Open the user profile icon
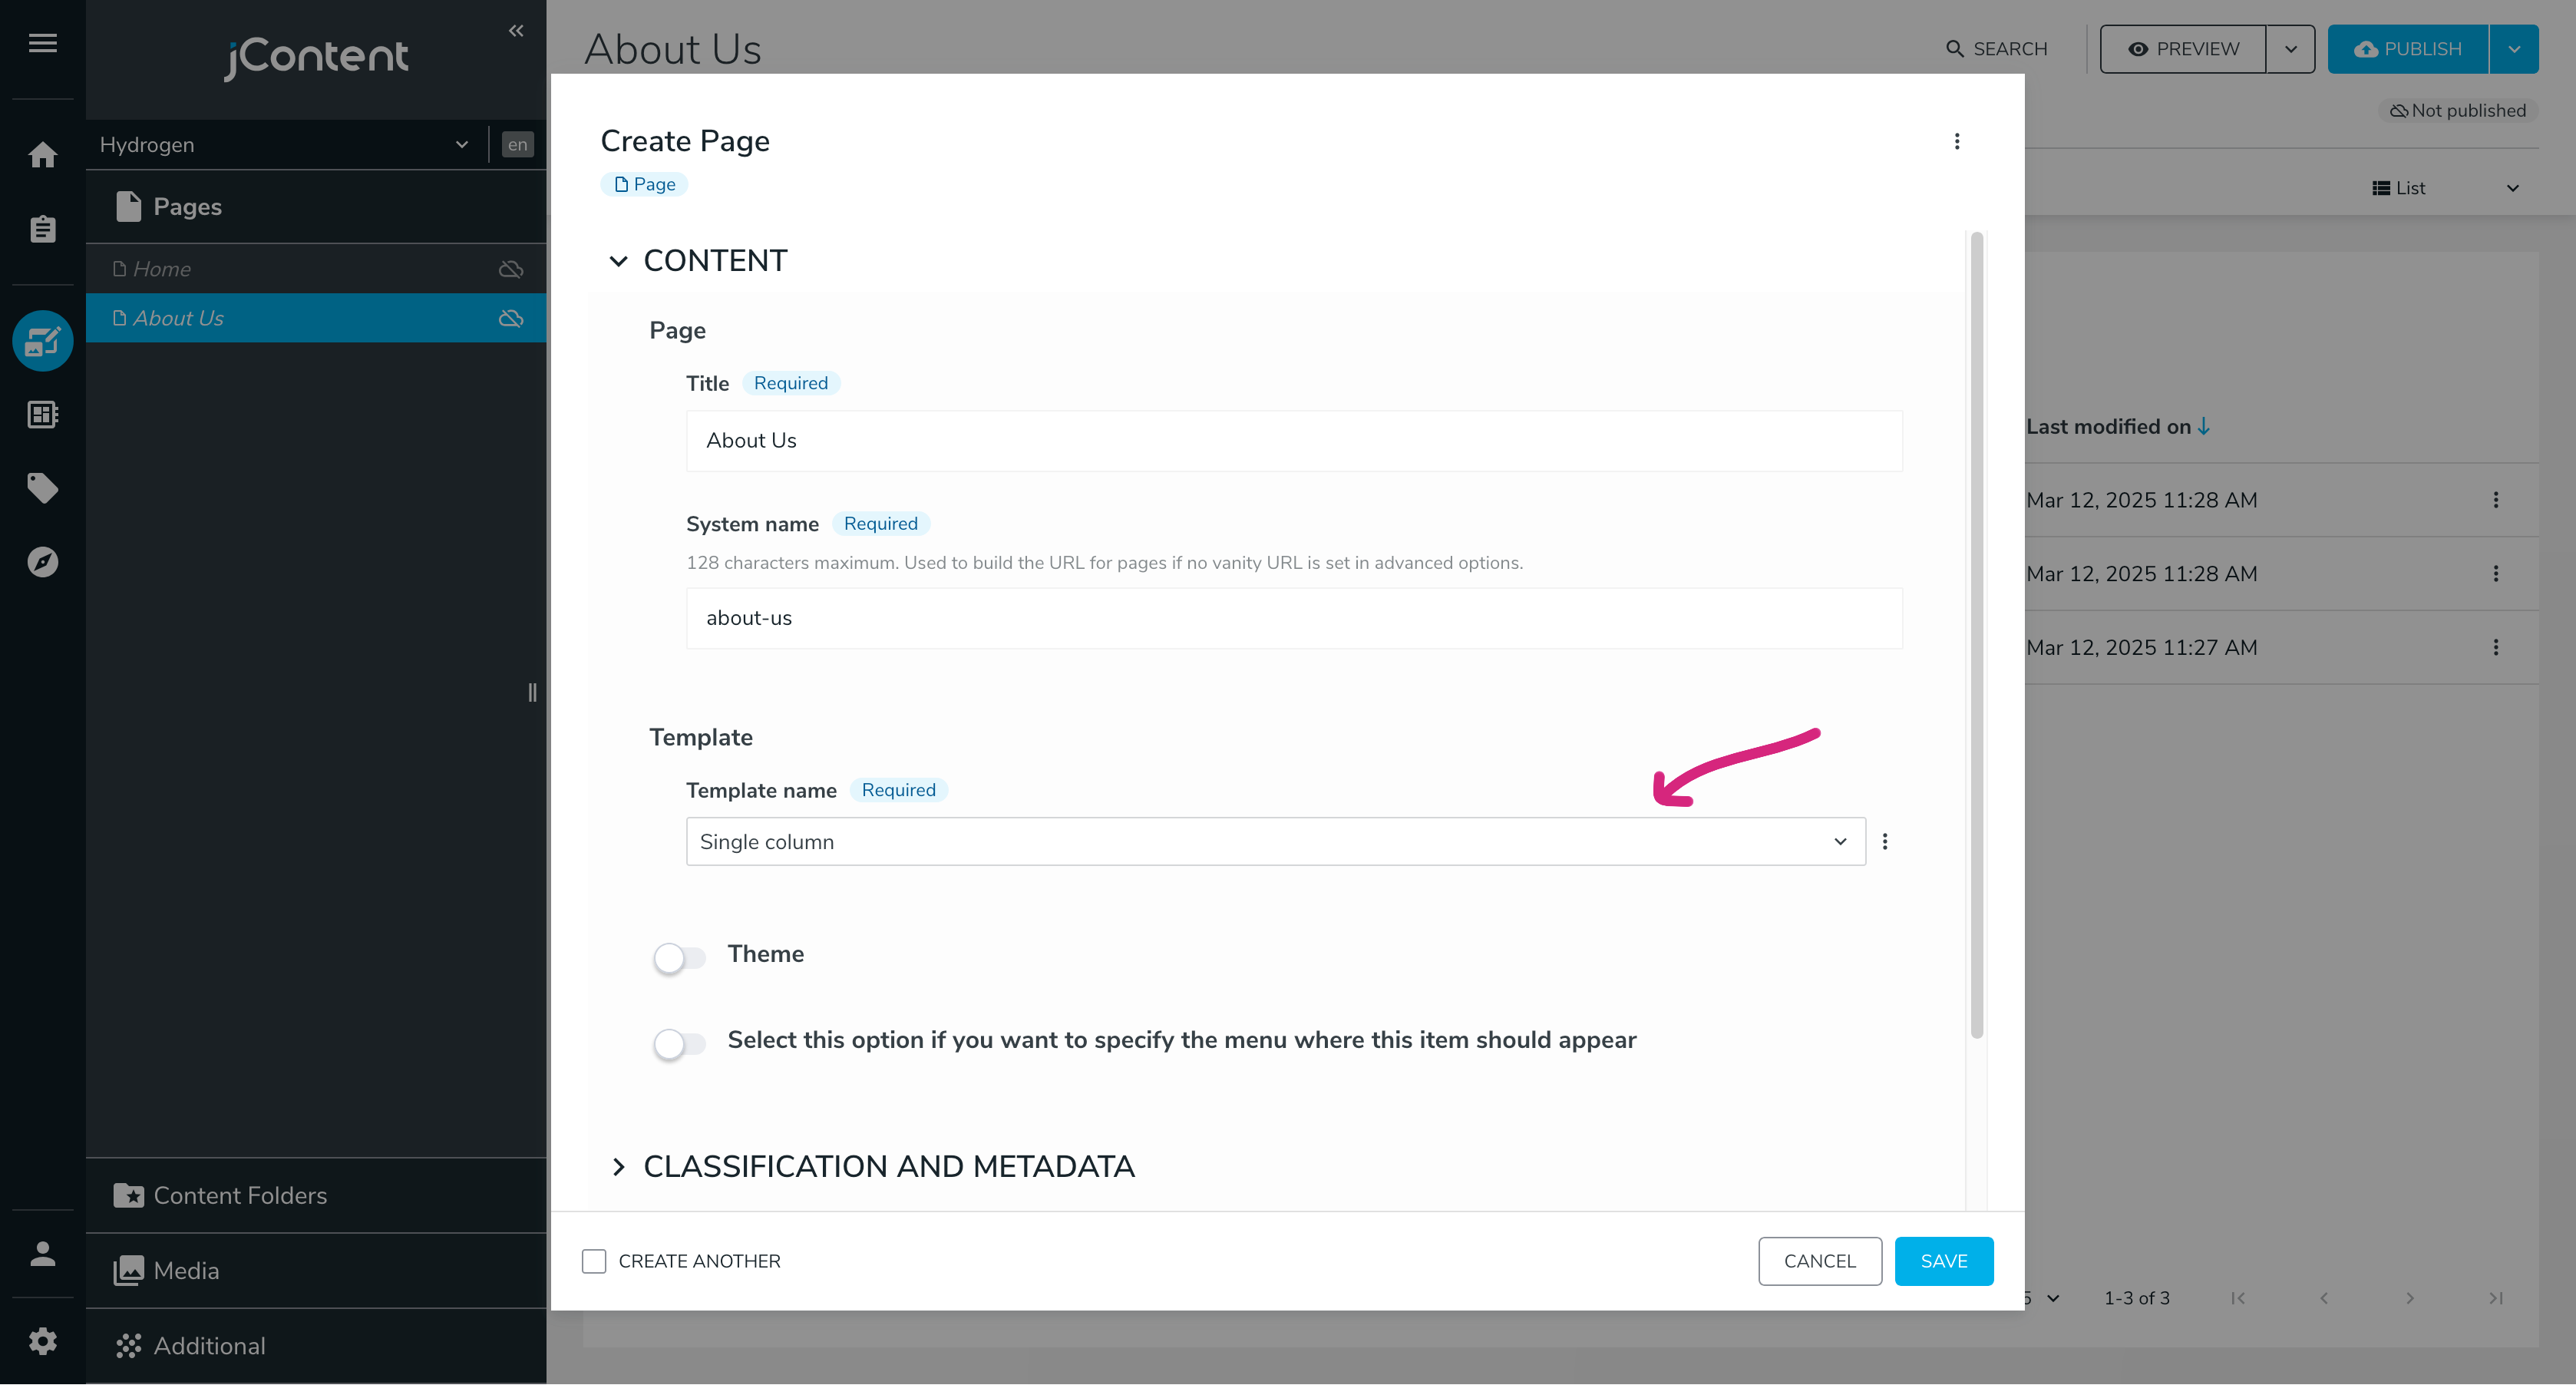 click(42, 1254)
